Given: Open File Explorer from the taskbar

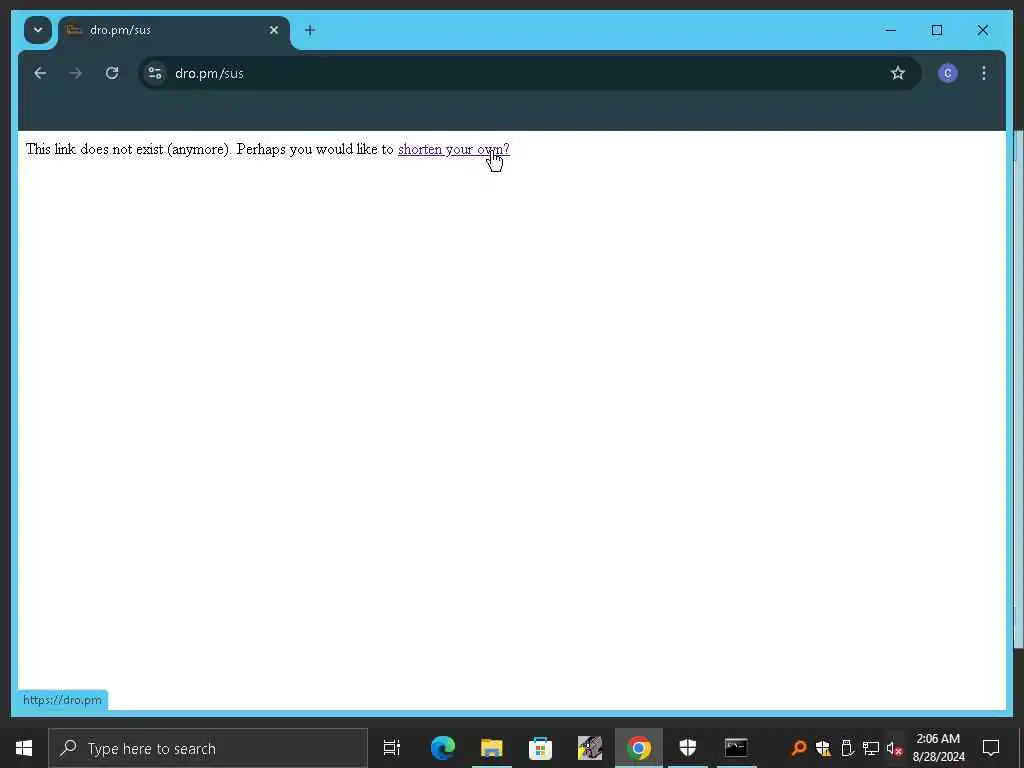Looking at the screenshot, I should point(492,748).
